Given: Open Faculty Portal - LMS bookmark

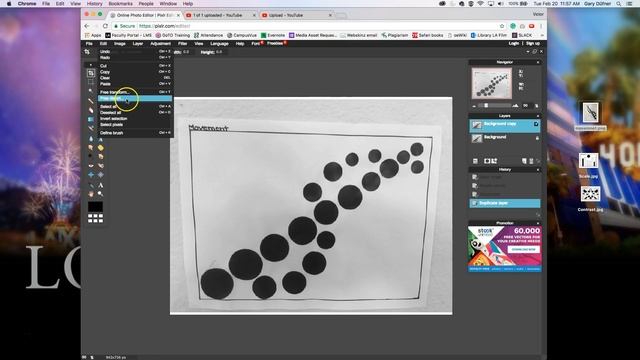Looking at the screenshot, I should (x=128, y=36).
